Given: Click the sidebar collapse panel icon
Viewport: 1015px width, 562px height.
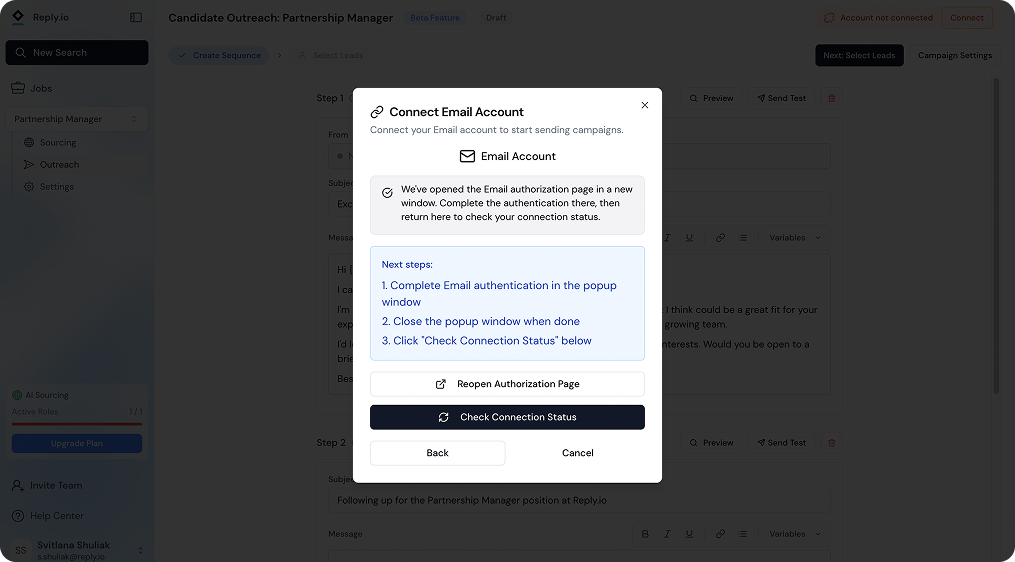Looking at the screenshot, I should [x=136, y=17].
